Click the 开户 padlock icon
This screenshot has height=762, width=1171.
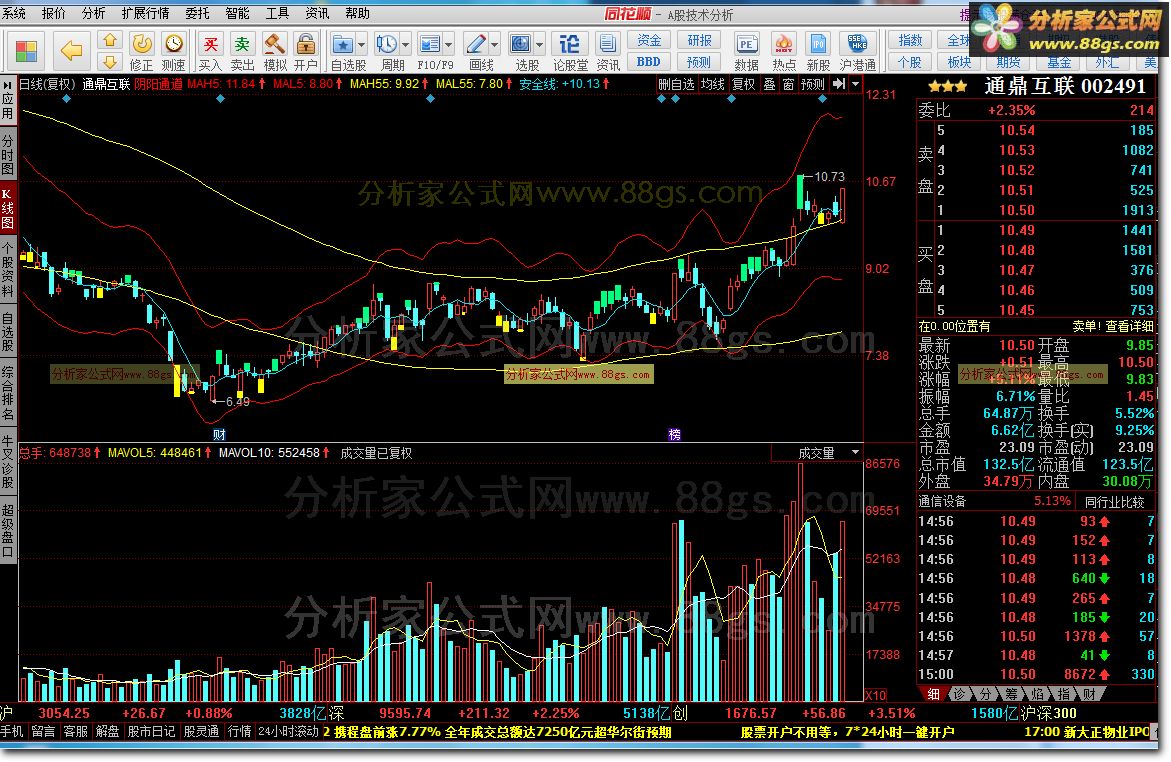pos(305,43)
